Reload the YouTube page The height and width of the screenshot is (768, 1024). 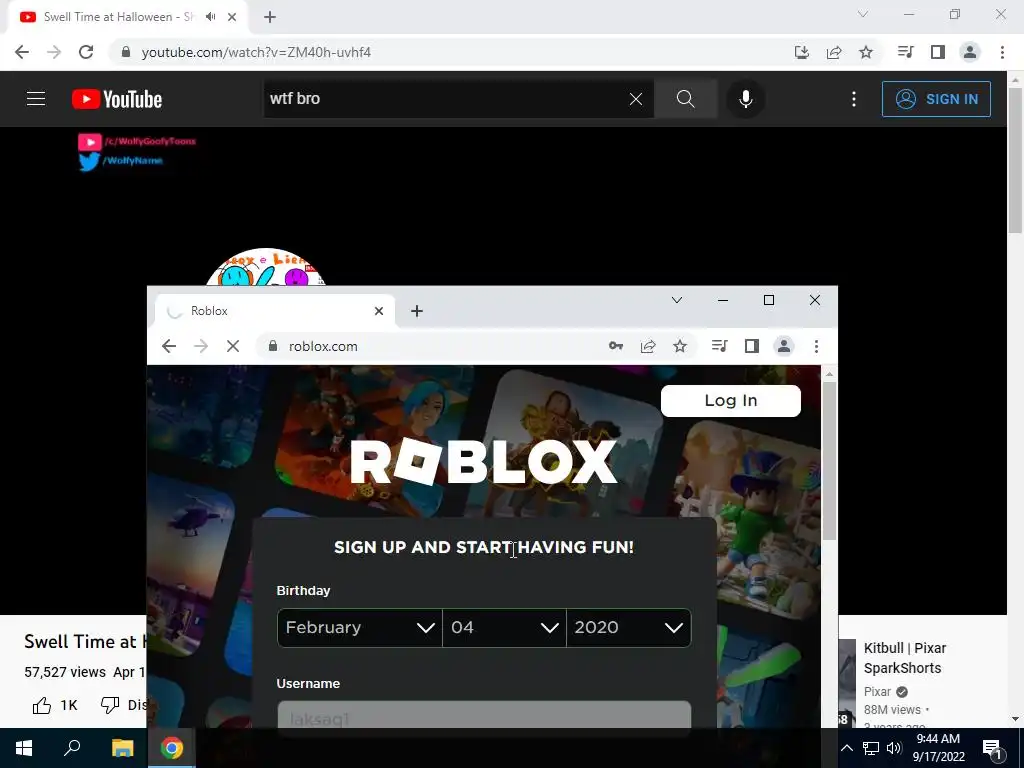click(86, 52)
